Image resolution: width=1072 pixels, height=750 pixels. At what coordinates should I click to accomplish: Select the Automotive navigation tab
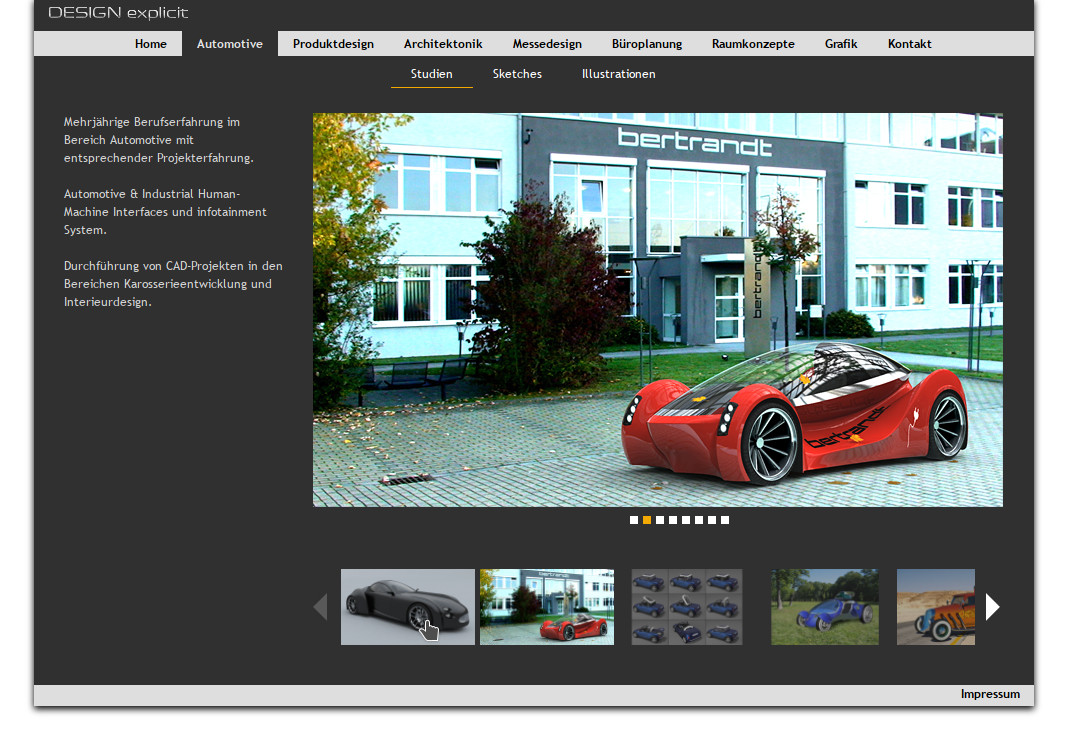(230, 44)
